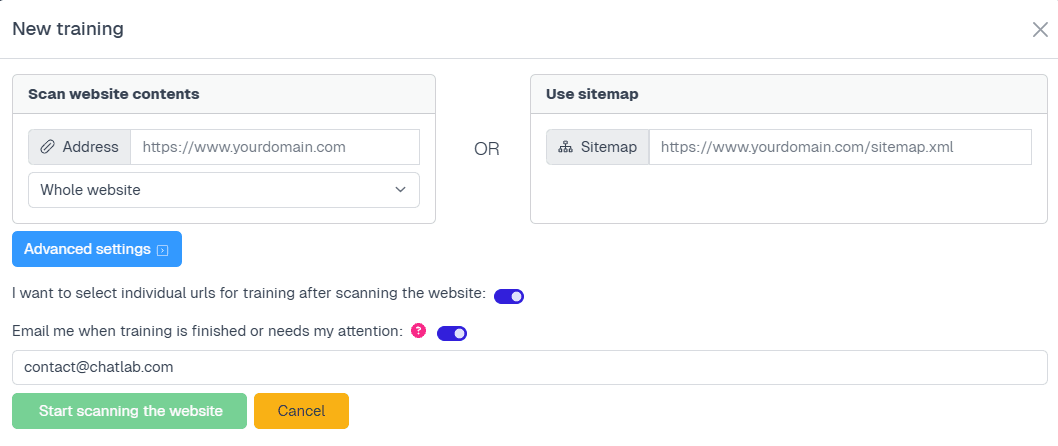
Task: Close the New training dialog
Action: [1040, 29]
